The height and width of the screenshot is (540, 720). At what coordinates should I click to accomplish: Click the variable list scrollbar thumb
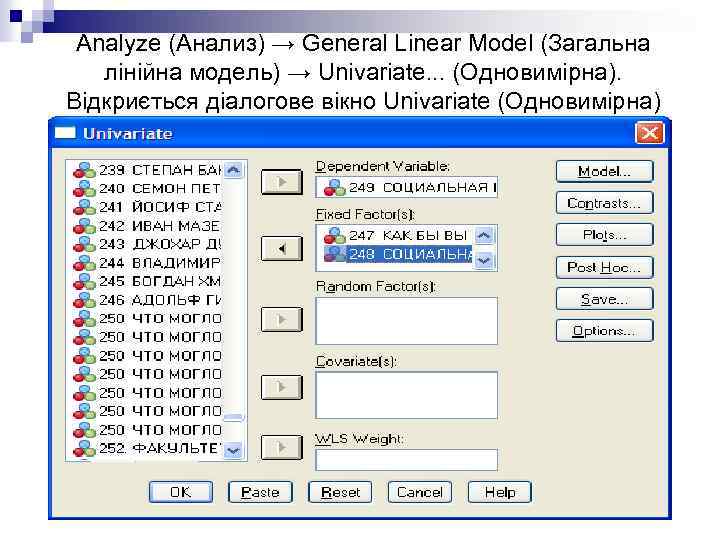(233, 417)
